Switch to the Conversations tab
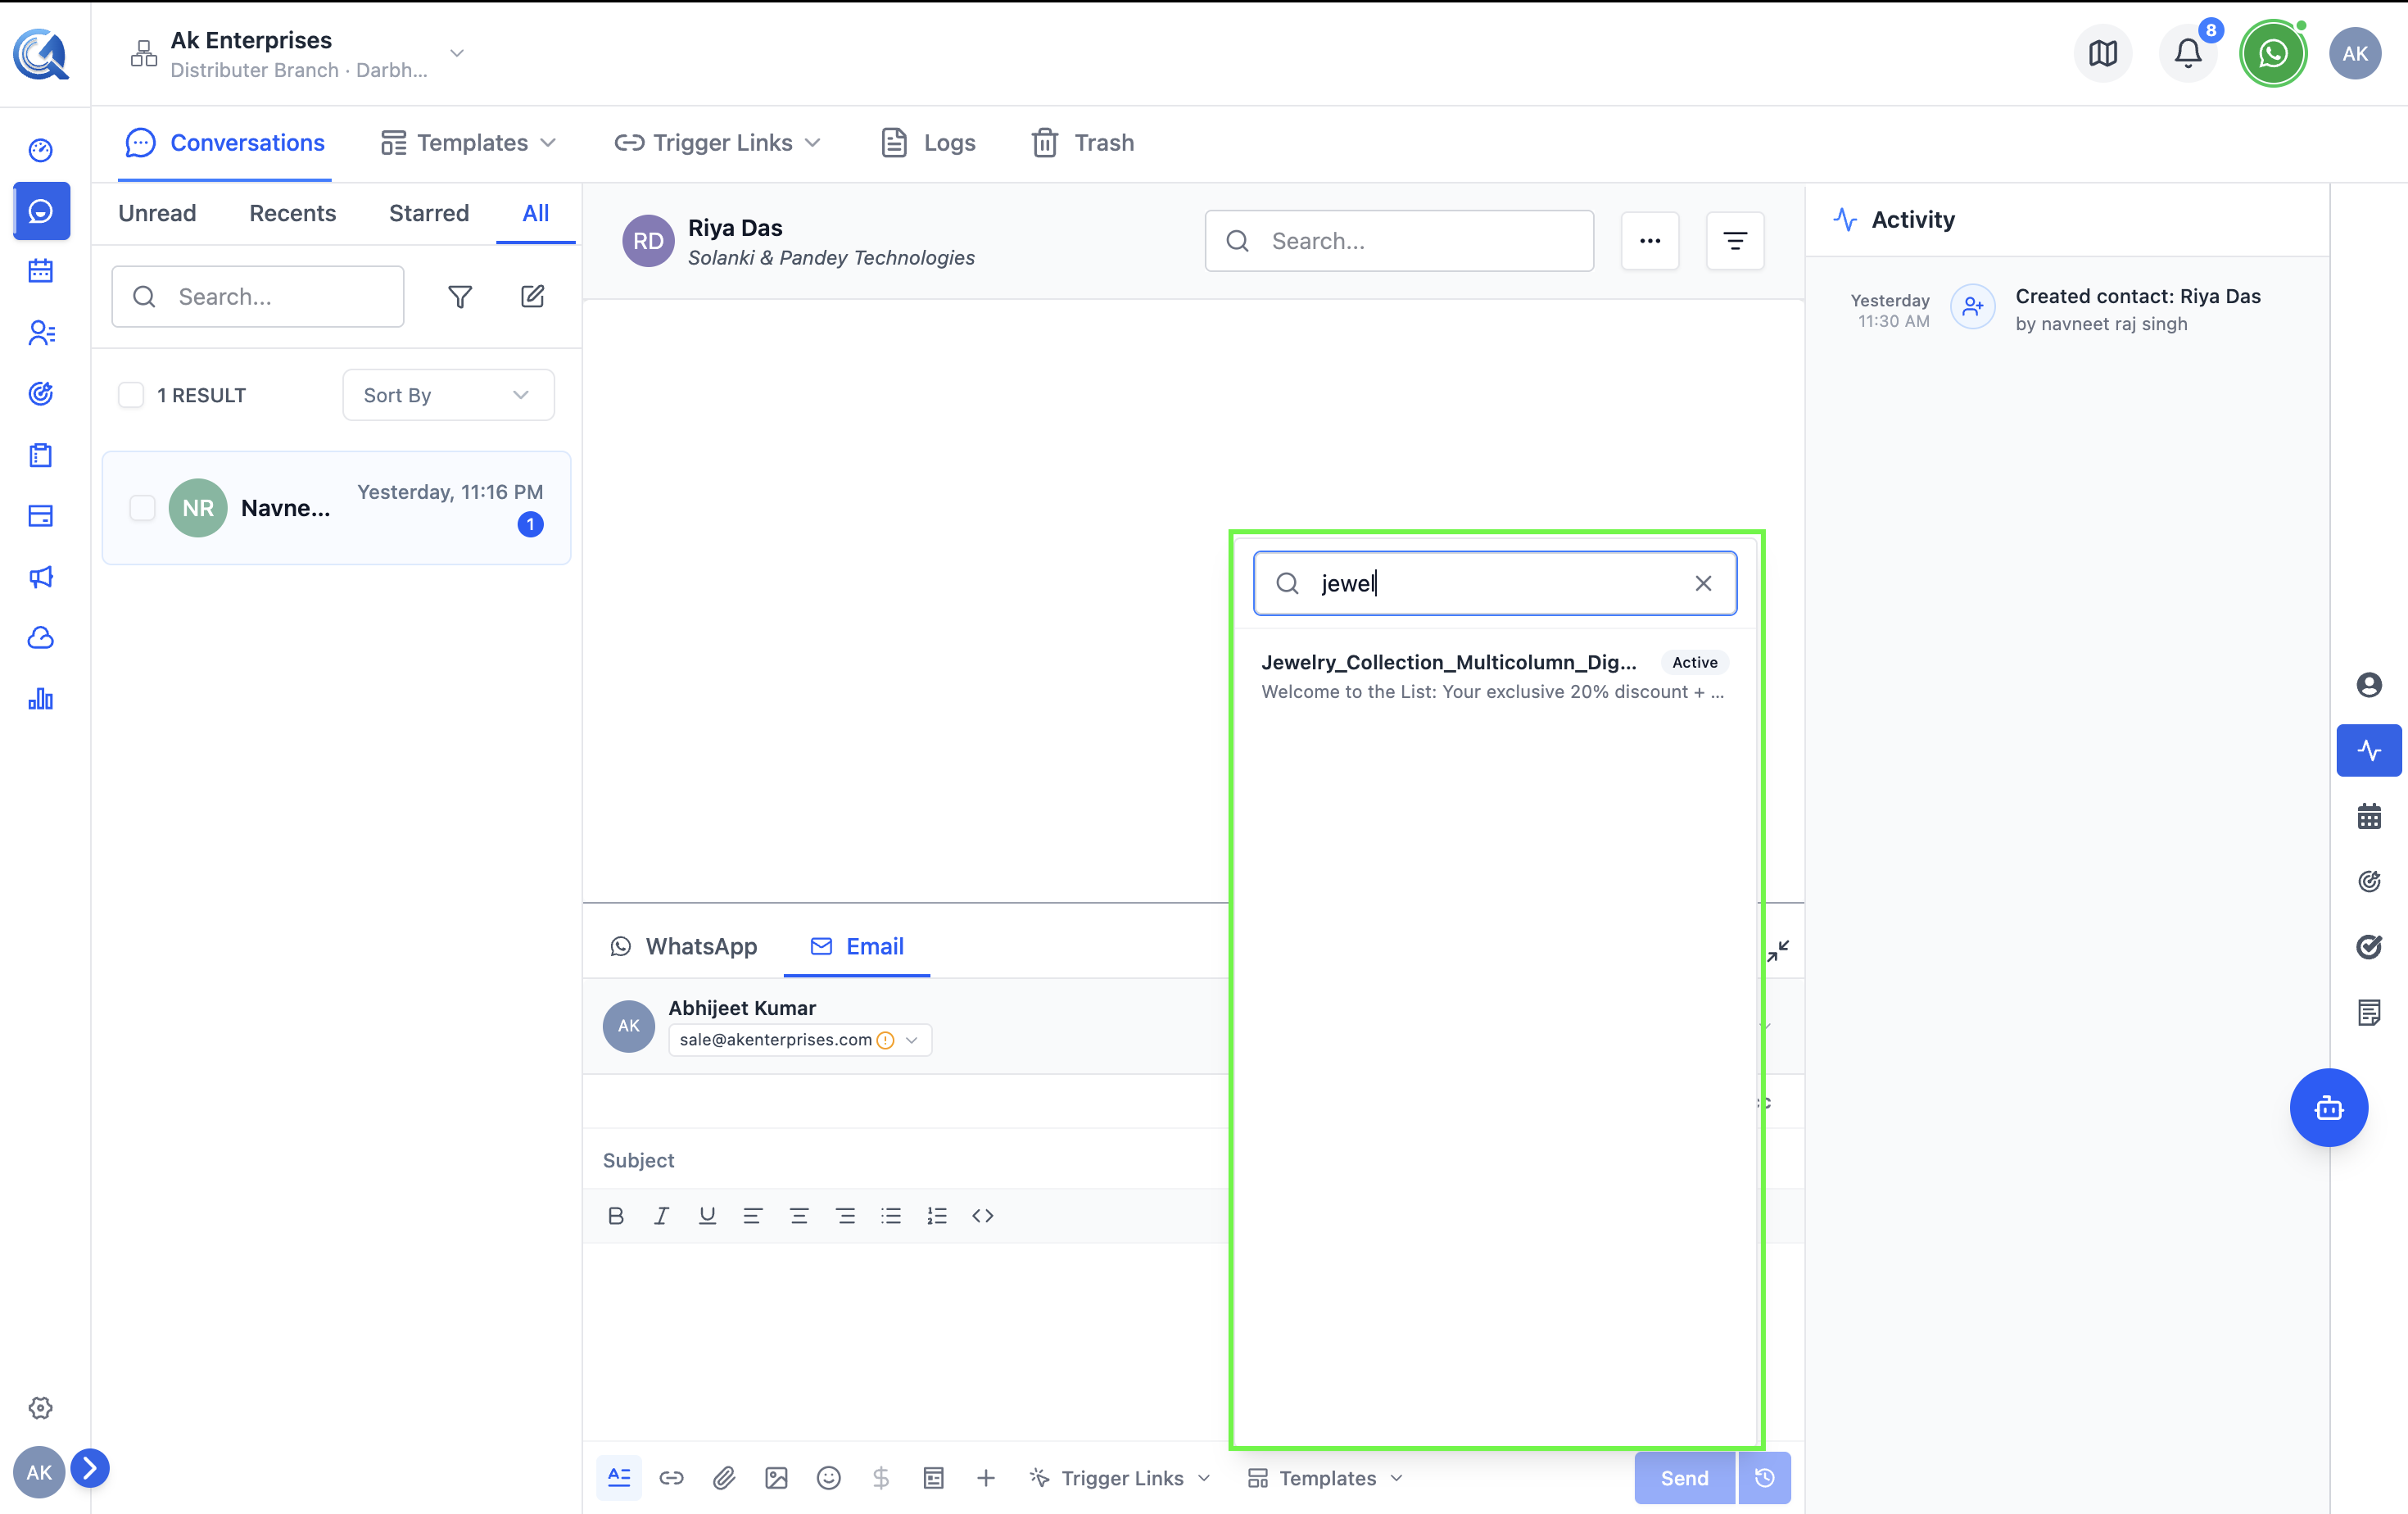 (x=225, y=143)
